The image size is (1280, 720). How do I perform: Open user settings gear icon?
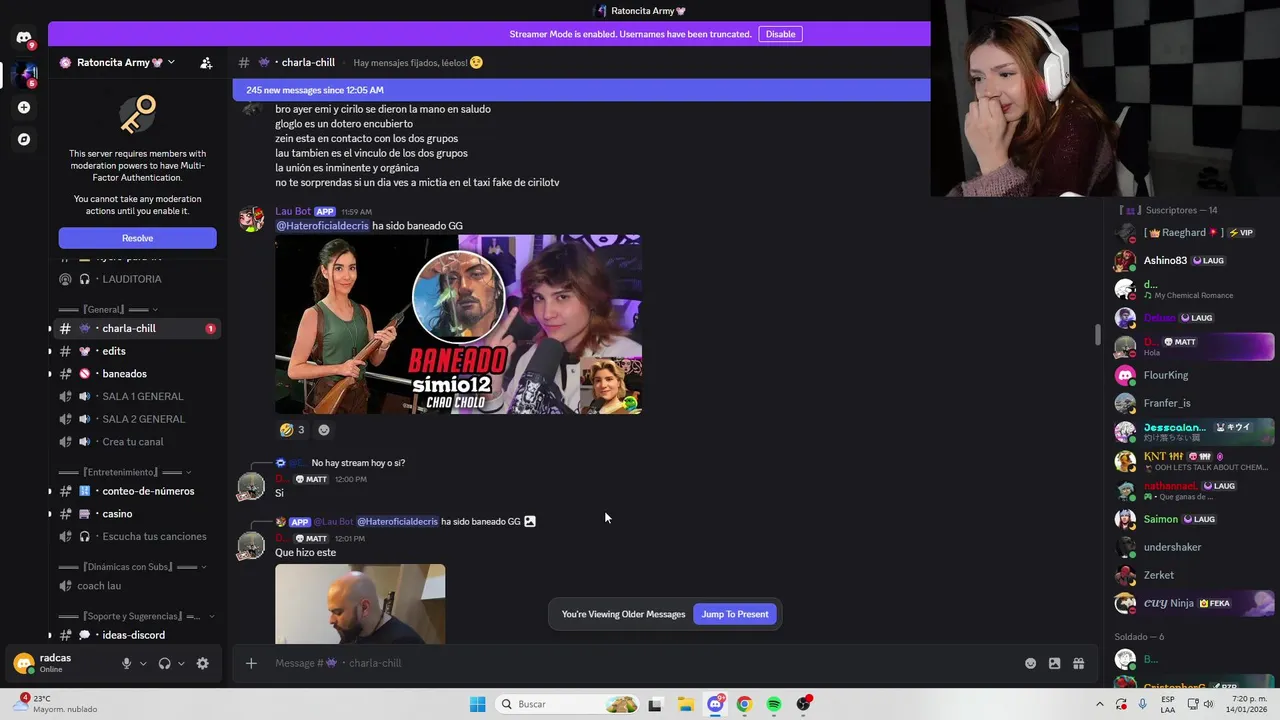point(203,663)
